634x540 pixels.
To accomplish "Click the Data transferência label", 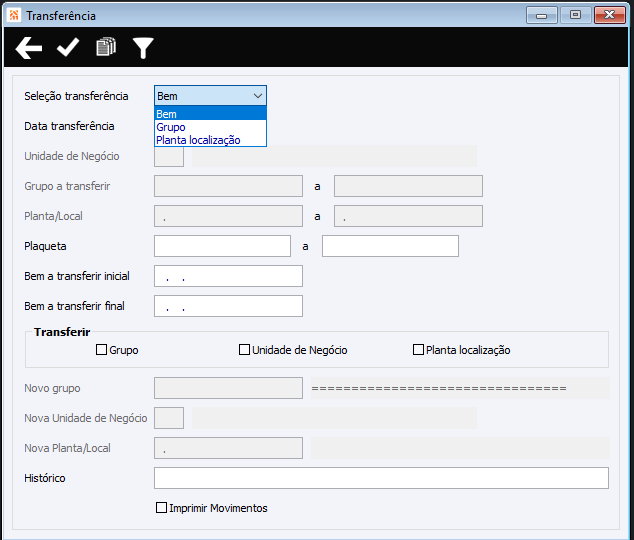I will (x=69, y=126).
